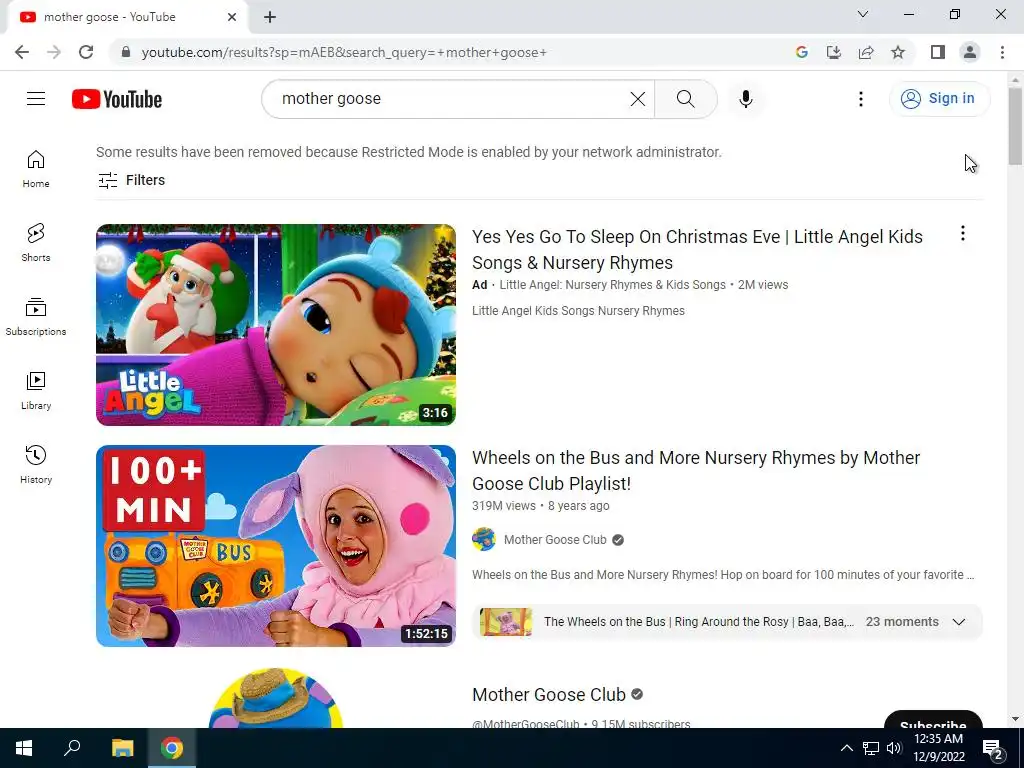This screenshot has width=1024, height=768.
Task: Open Library in the sidebar
Action: click(x=36, y=391)
